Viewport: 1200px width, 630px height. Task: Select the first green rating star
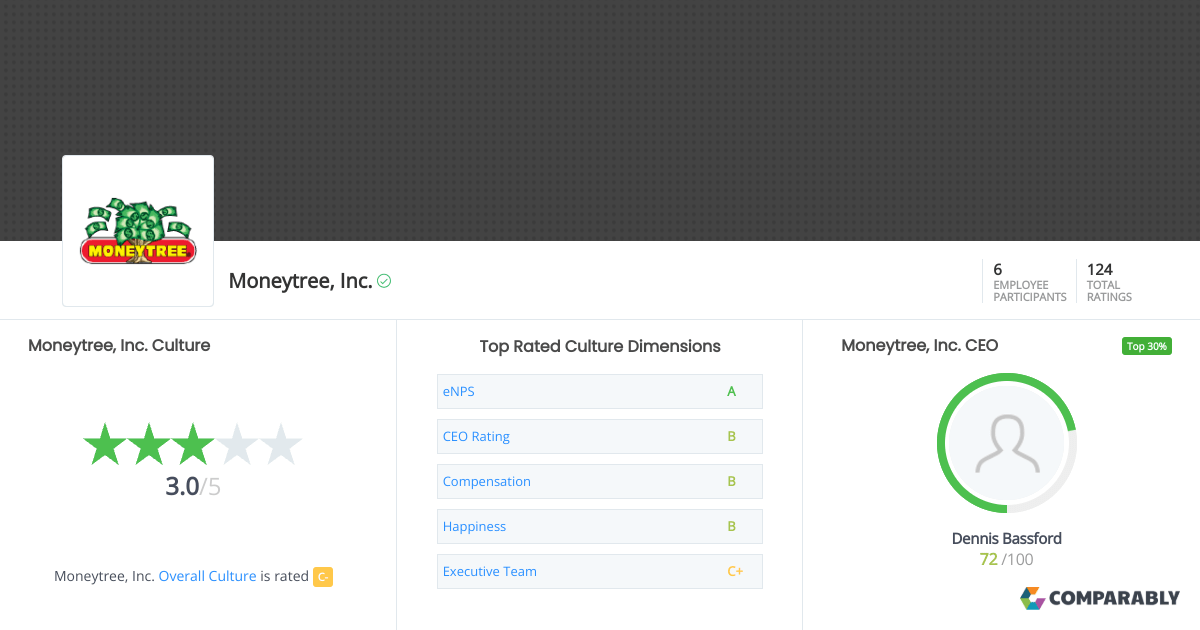pyautogui.click(x=104, y=444)
